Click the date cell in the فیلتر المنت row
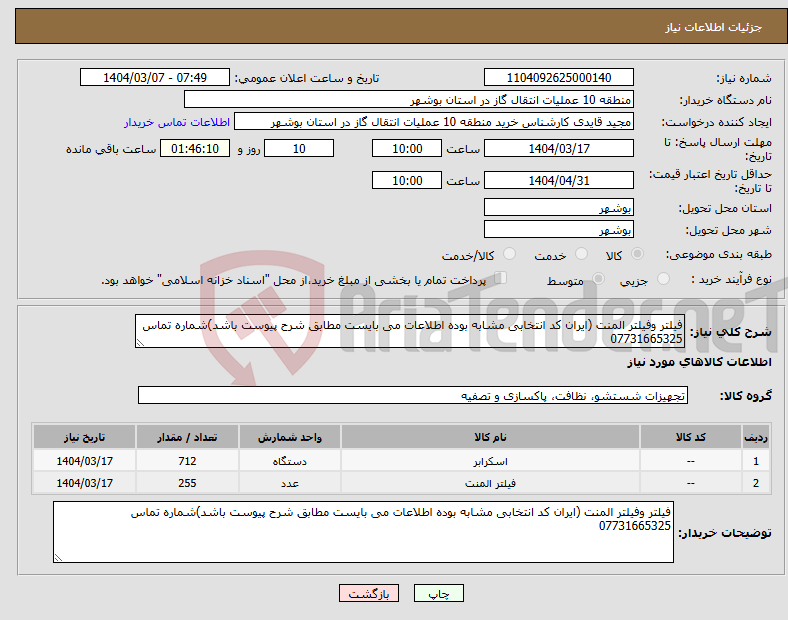788x620 pixels. pos(84,483)
